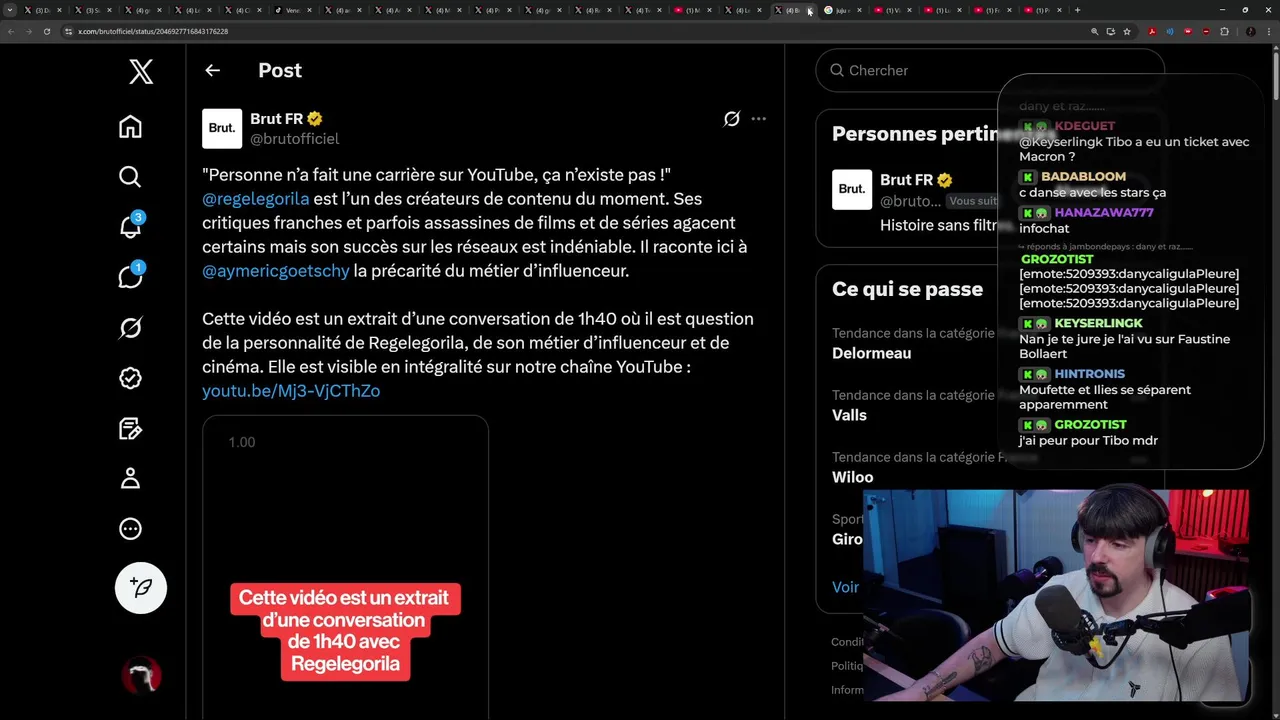1280x720 pixels.
Task: Click Brut FR name in Personnes pertinentes
Action: 906,180
